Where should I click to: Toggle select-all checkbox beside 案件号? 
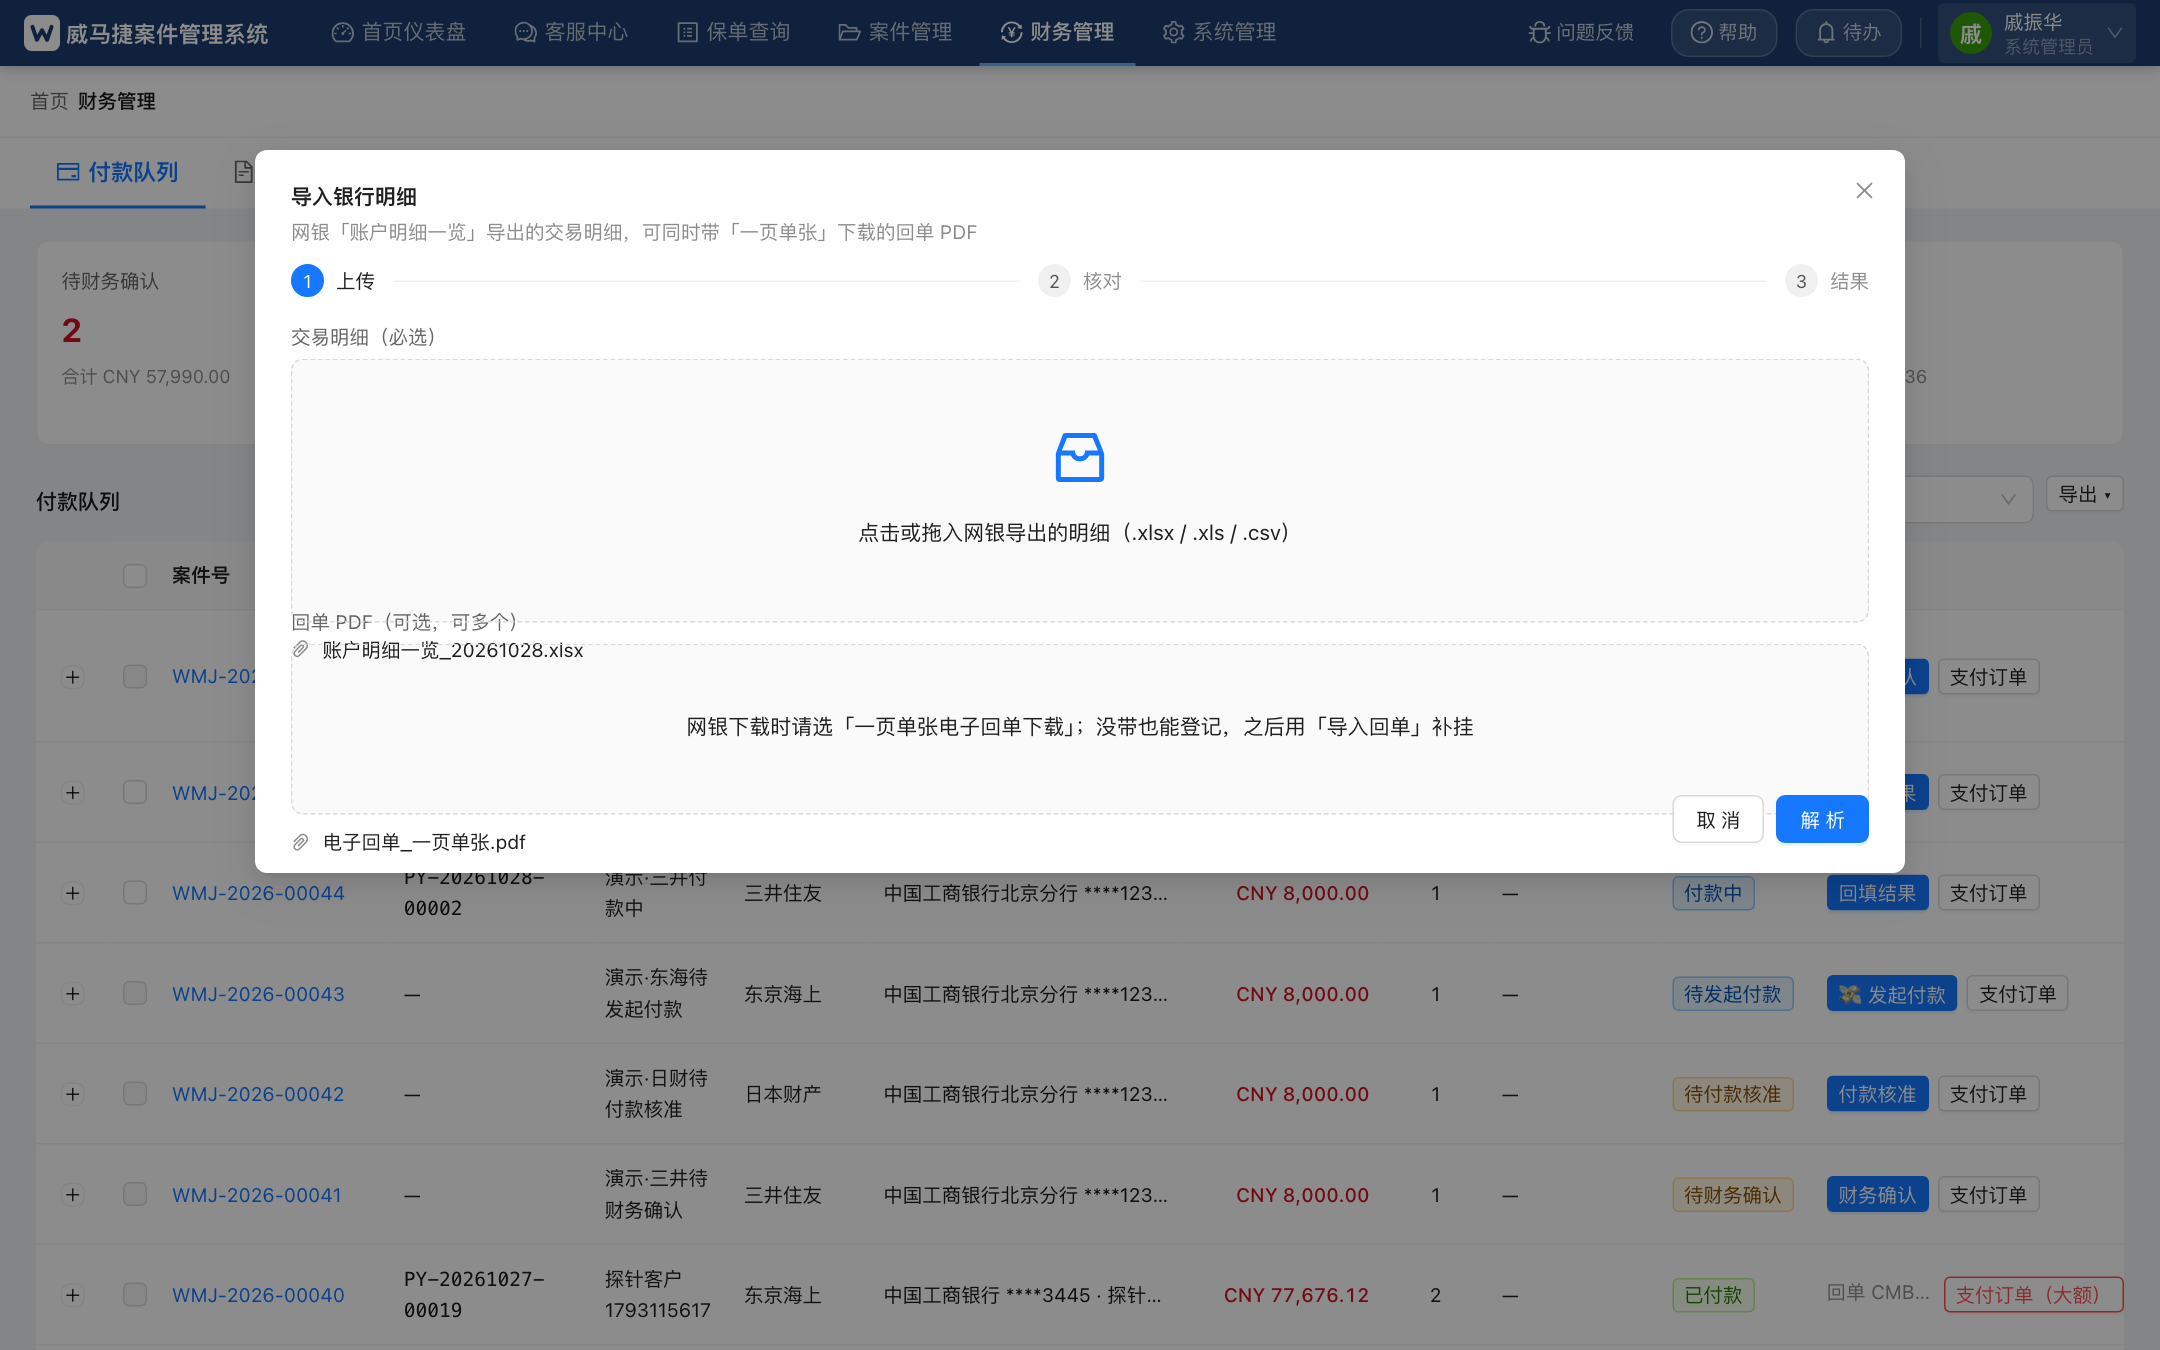pos(135,576)
